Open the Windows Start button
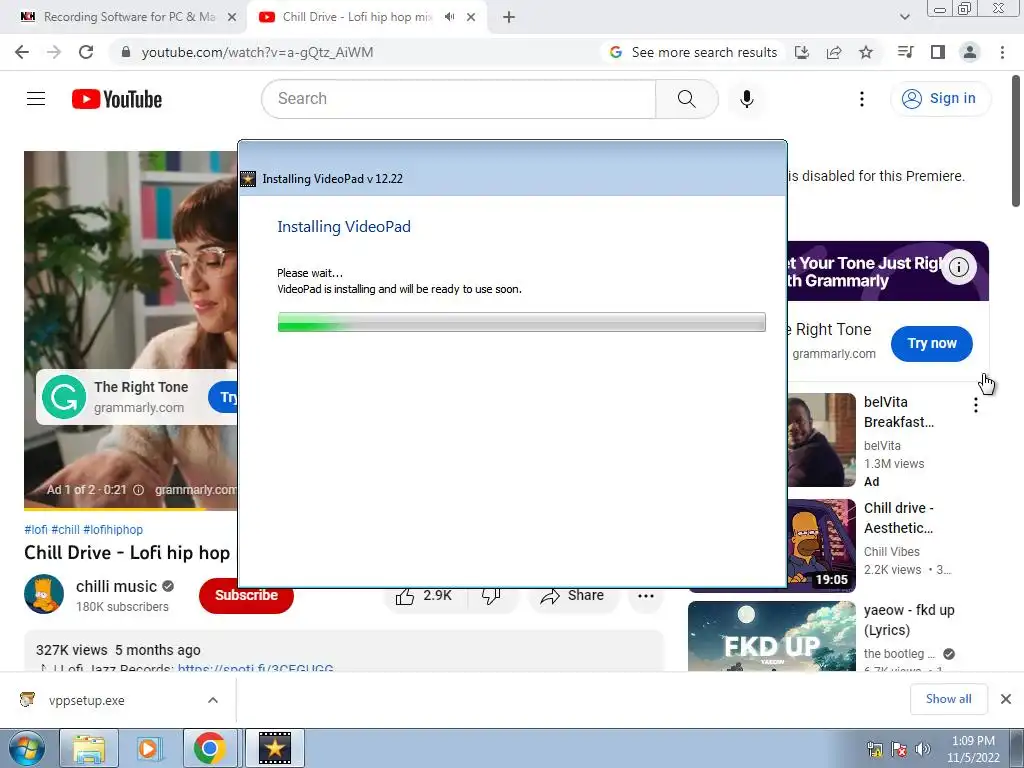This screenshot has height=768, width=1024. (x=26, y=748)
